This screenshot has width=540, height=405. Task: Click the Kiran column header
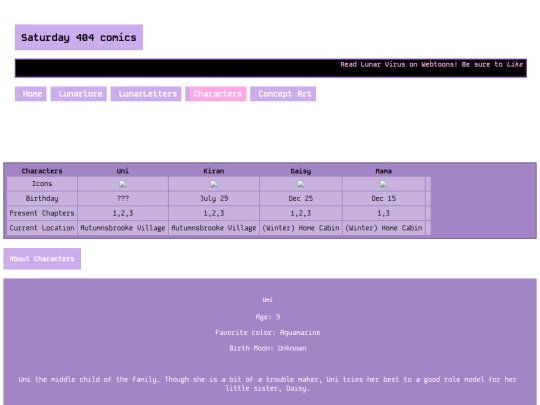click(x=214, y=171)
